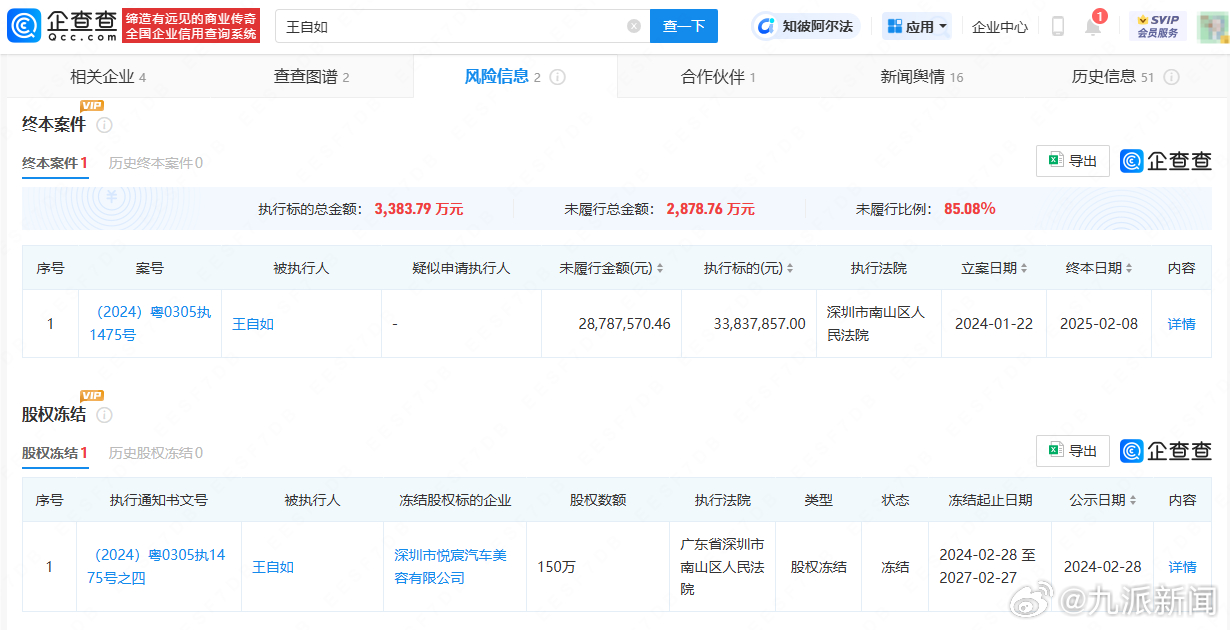1230x630 pixels.
Task: Open notice (2024)粤0305执1475号之四 link
Action: pyautogui.click(x=159, y=567)
